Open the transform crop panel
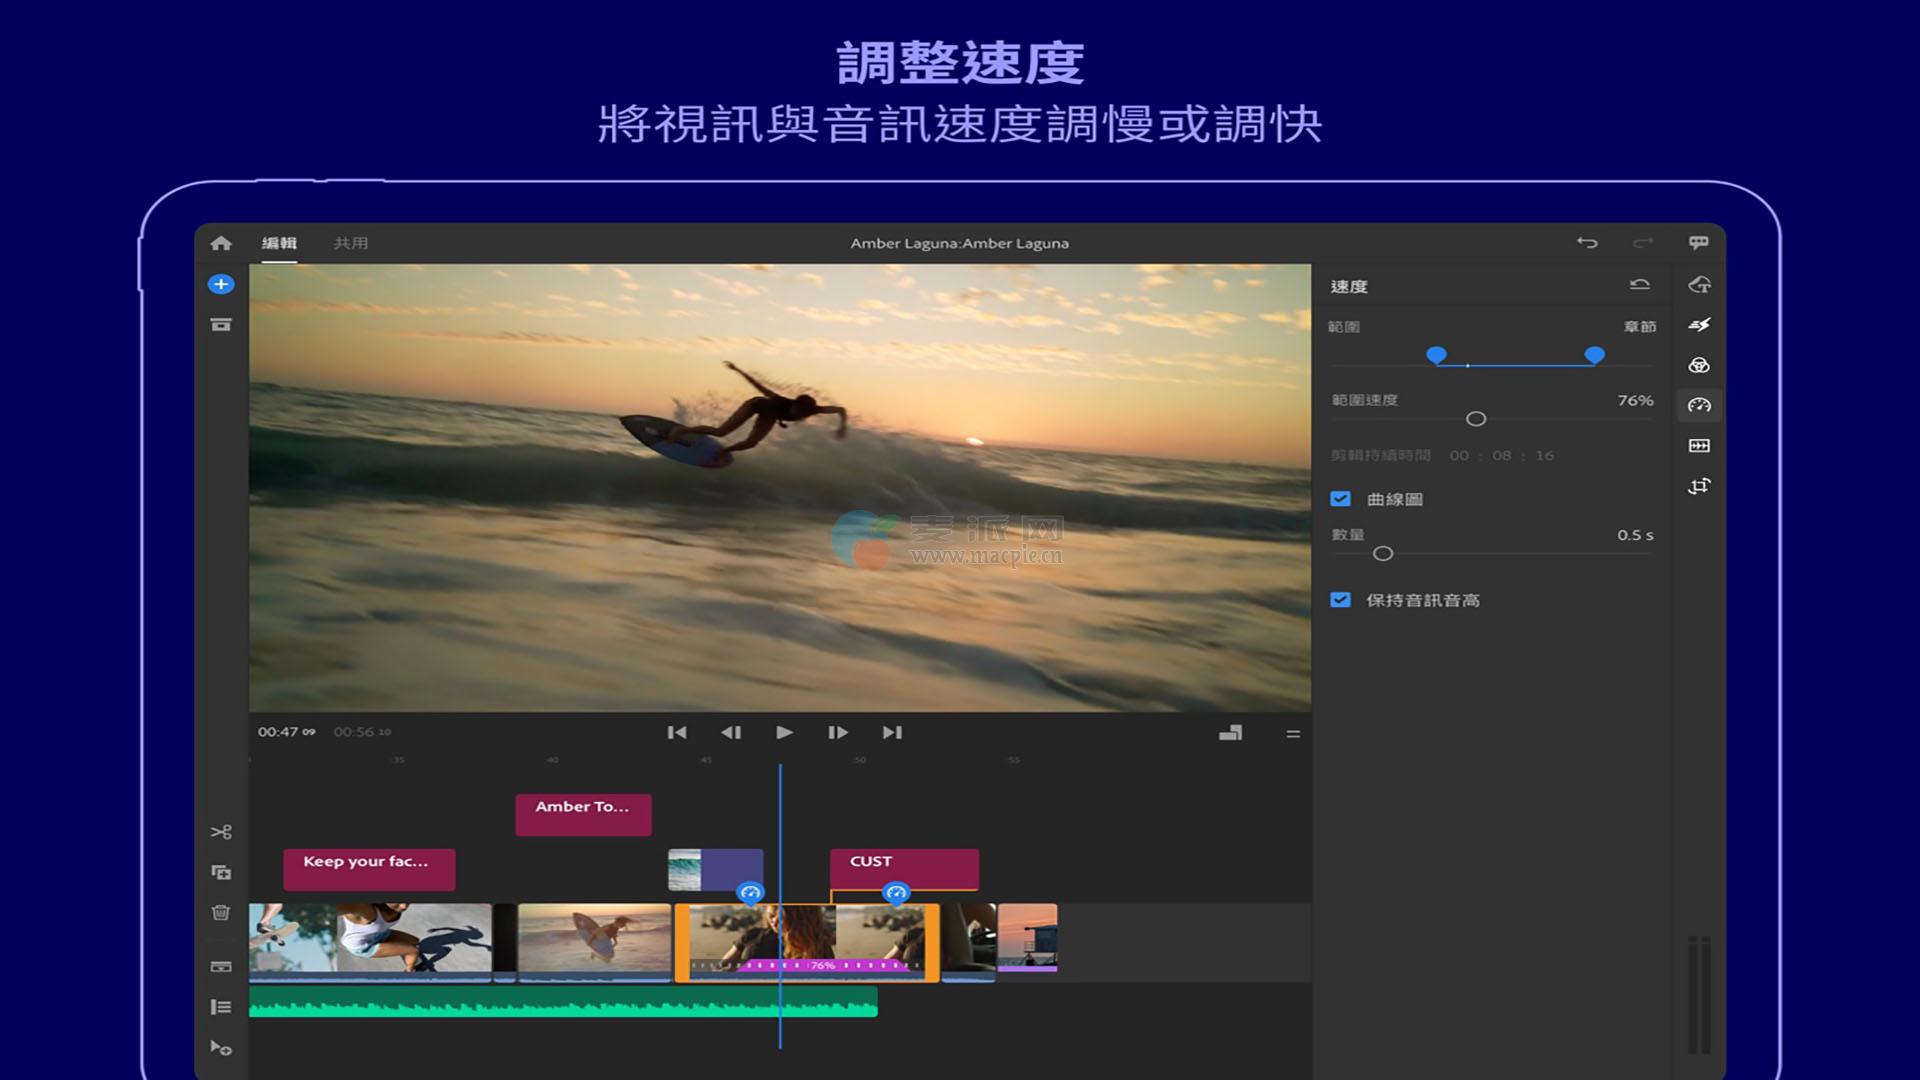Screen dimensions: 1920x1080 pyautogui.click(x=1699, y=486)
